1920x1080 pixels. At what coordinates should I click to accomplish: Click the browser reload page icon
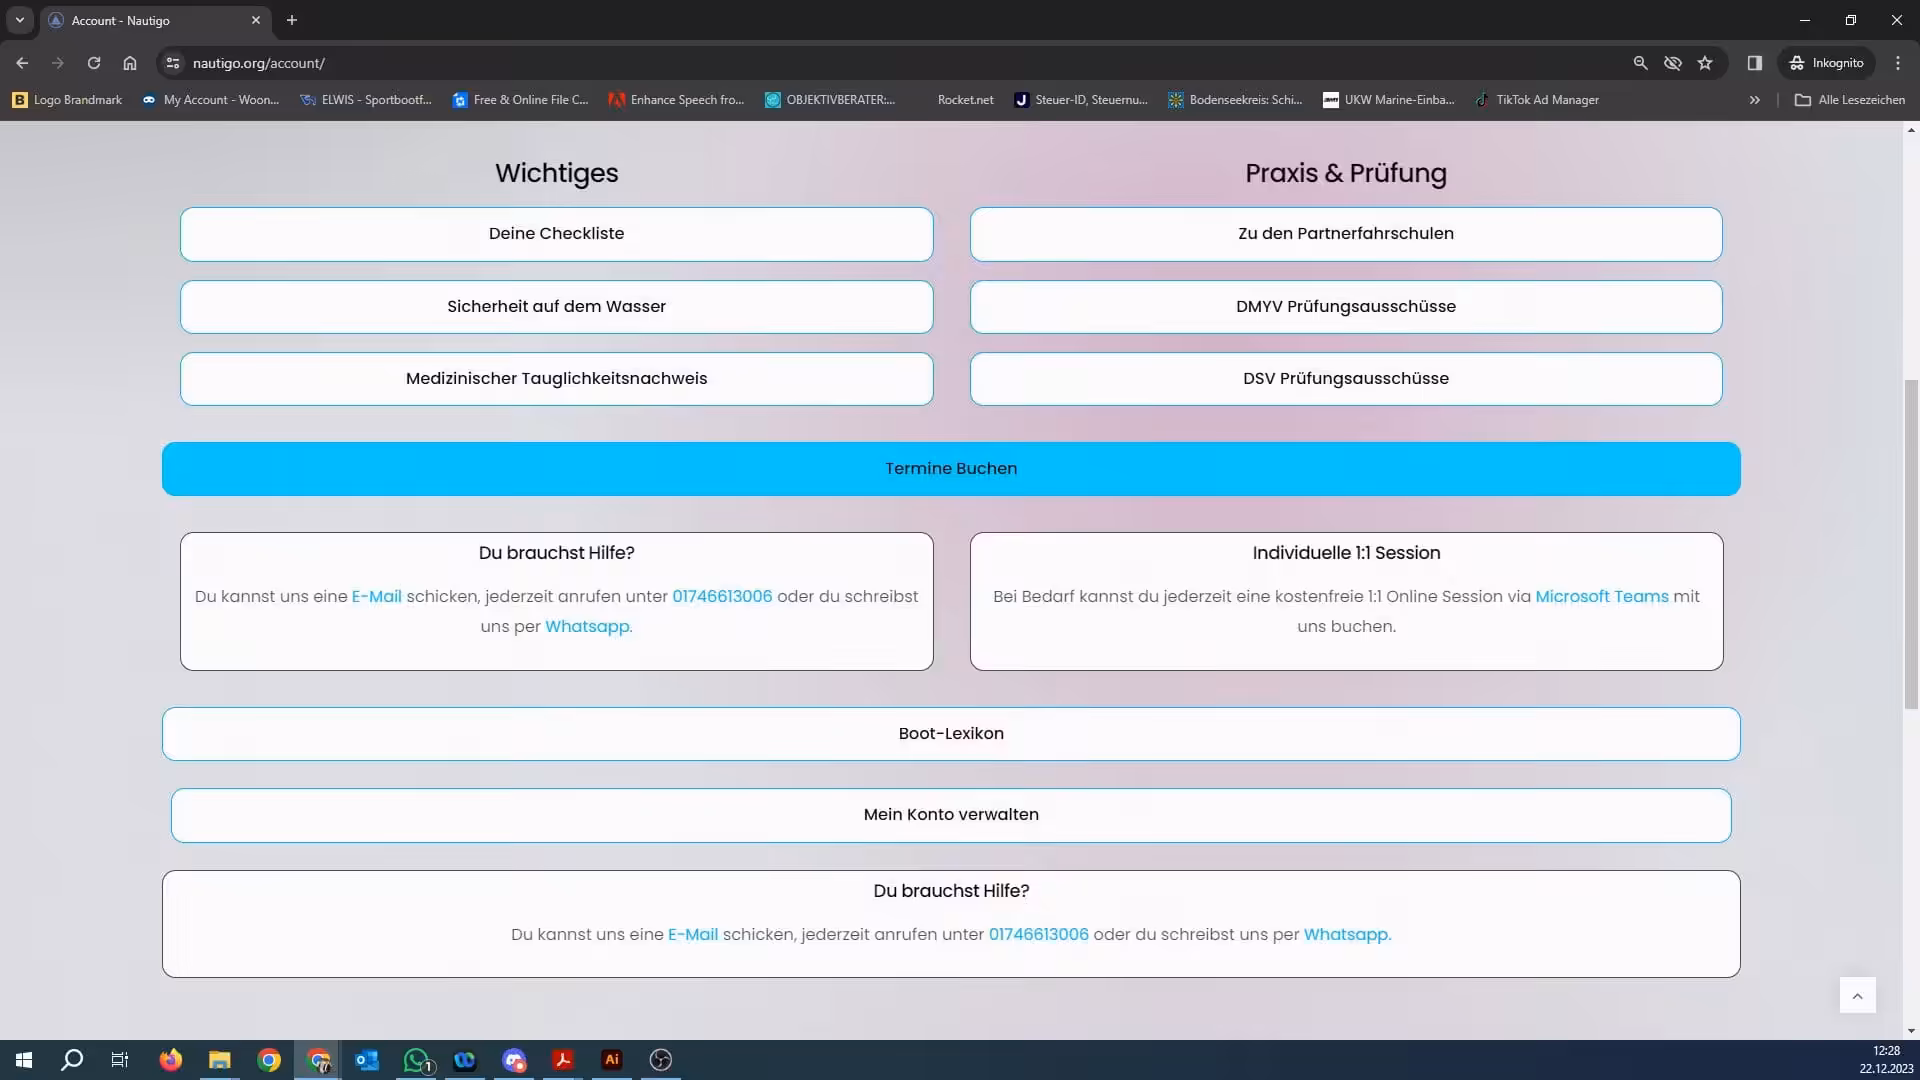(94, 63)
